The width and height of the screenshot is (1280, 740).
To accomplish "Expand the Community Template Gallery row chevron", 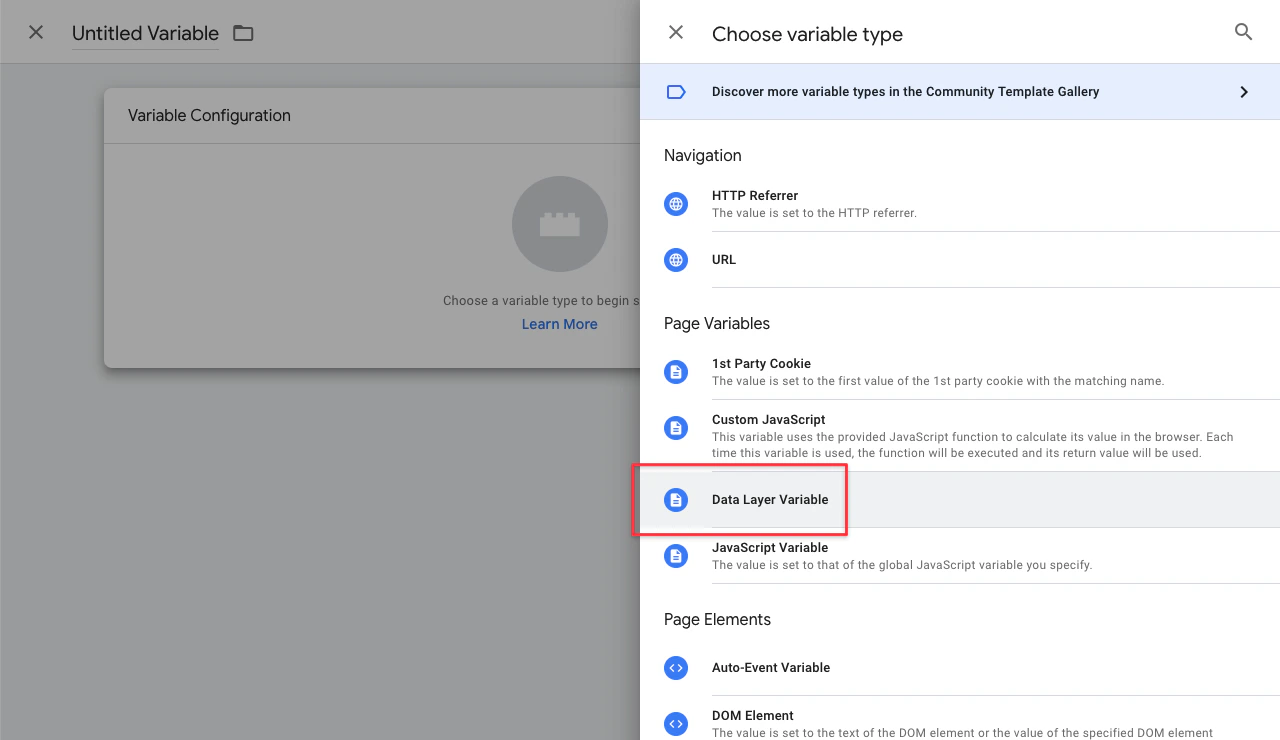I will tap(1244, 91).
